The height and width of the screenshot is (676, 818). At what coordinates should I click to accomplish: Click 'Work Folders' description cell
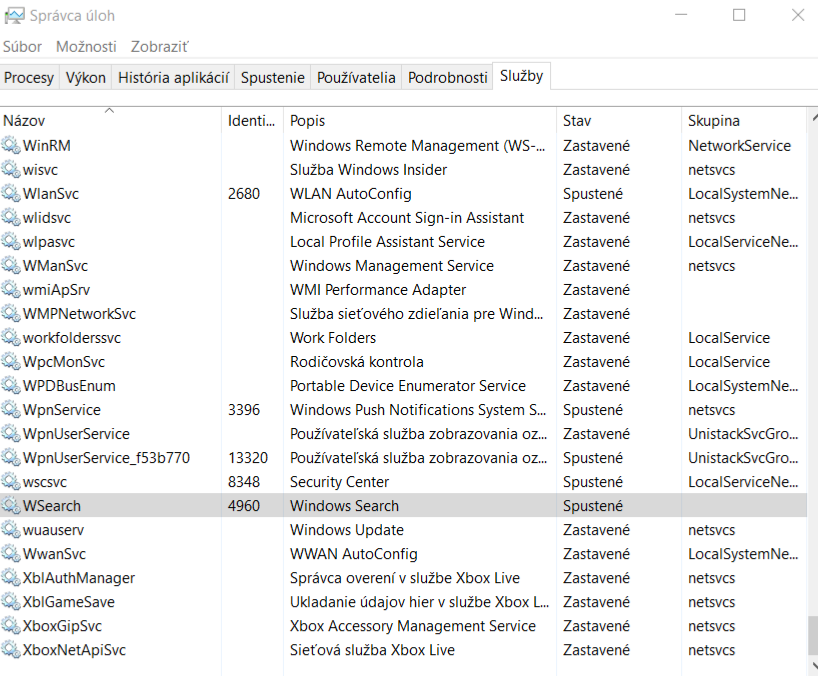point(333,337)
